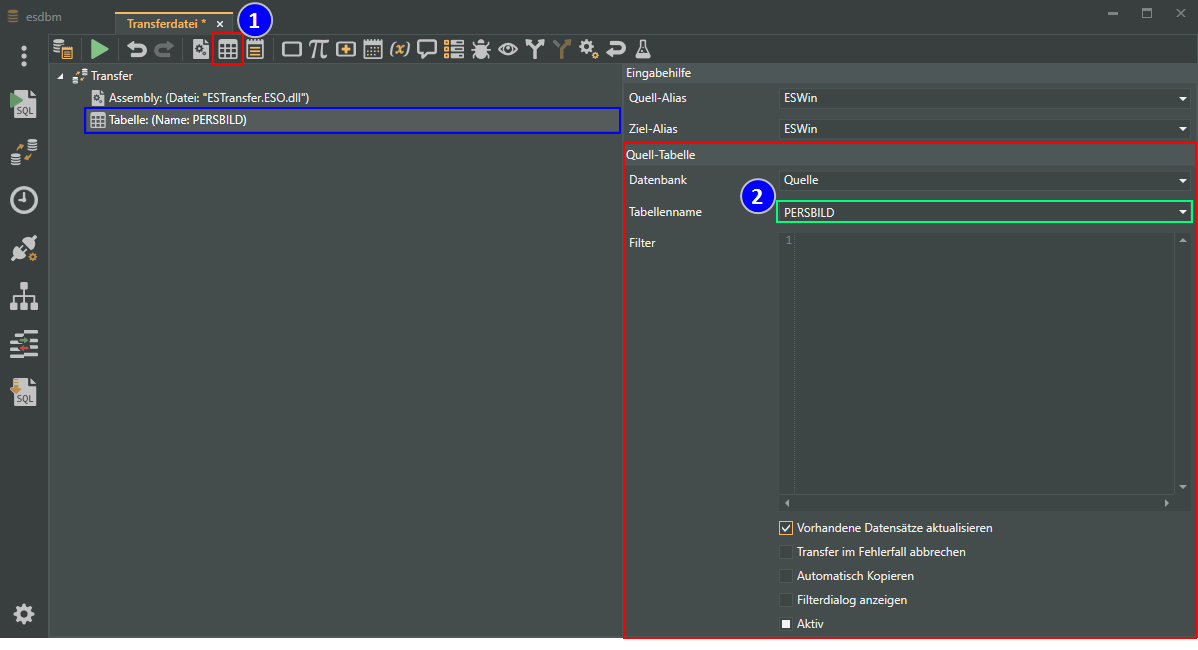This screenshot has width=1198, height=650.
Task: Click the flask test icon in toolbar
Action: pyautogui.click(x=643, y=48)
